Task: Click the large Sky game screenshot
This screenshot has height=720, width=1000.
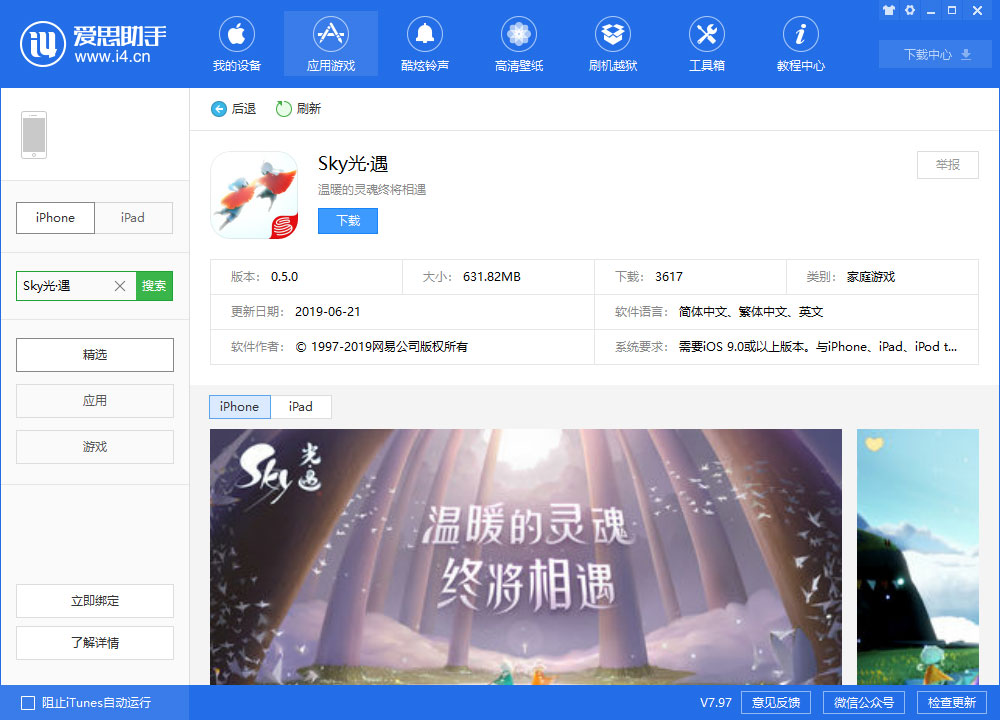Action: [x=526, y=556]
